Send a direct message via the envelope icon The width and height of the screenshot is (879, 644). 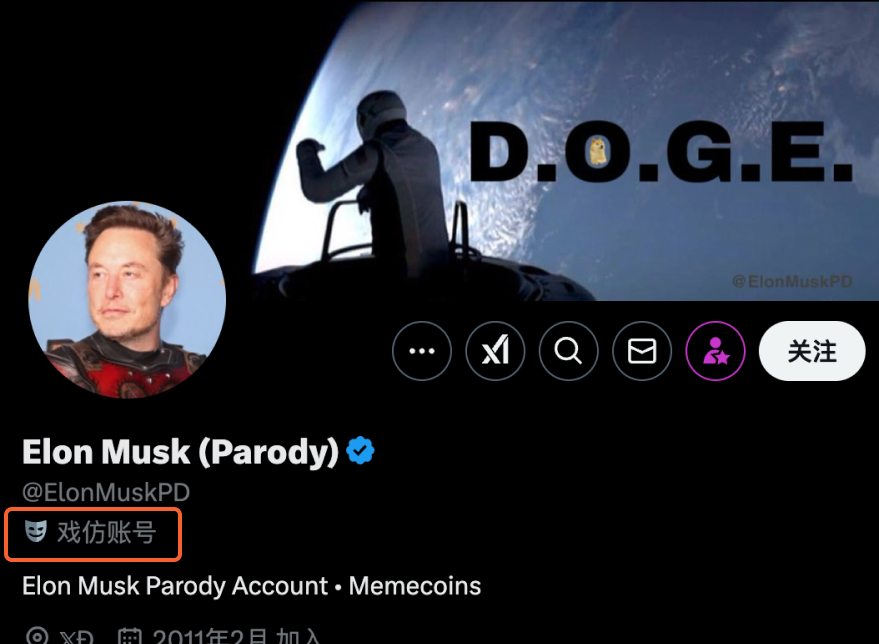[642, 351]
